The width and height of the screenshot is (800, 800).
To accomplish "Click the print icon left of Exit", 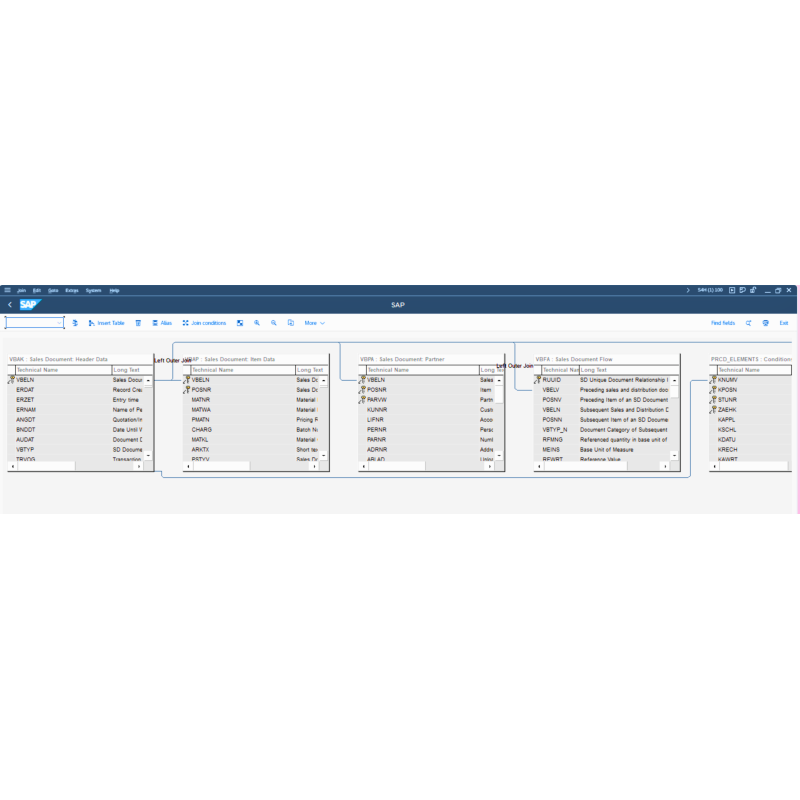I will coord(766,323).
